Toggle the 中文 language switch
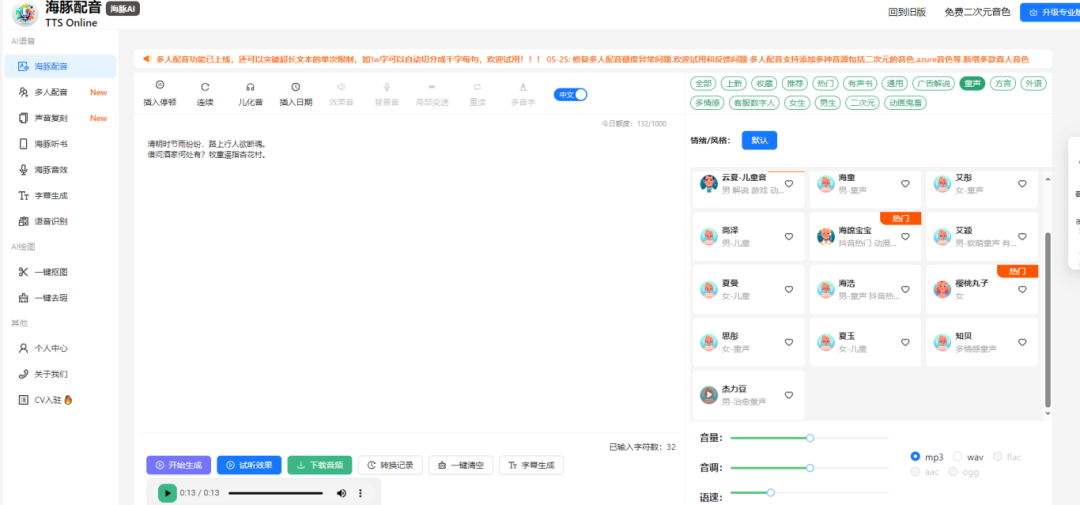Screen dimensions: 1080x505 coord(570,95)
